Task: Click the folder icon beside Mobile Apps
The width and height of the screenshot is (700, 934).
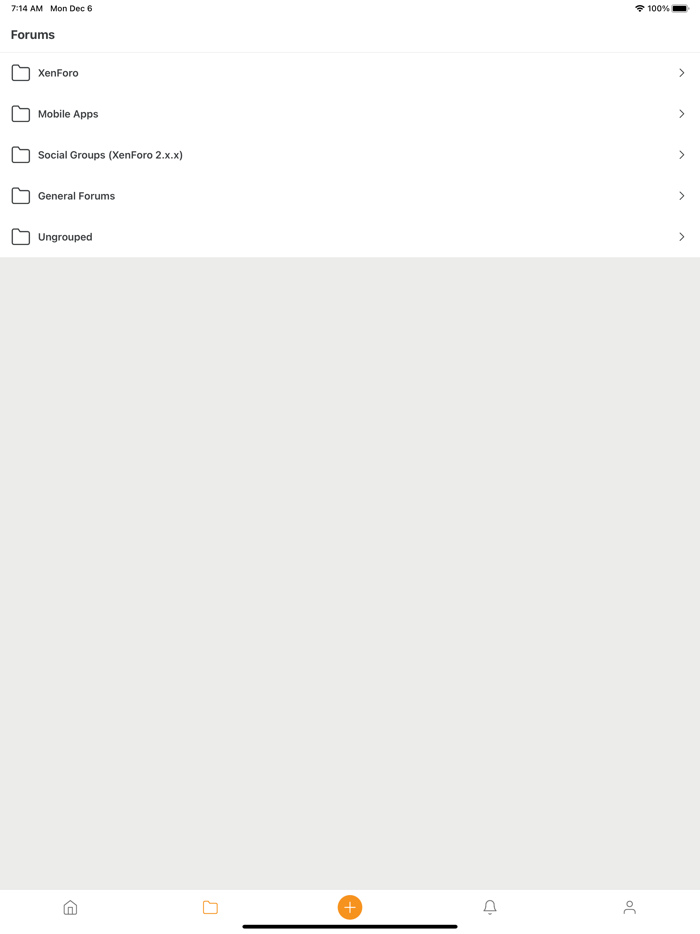Action: click(21, 113)
